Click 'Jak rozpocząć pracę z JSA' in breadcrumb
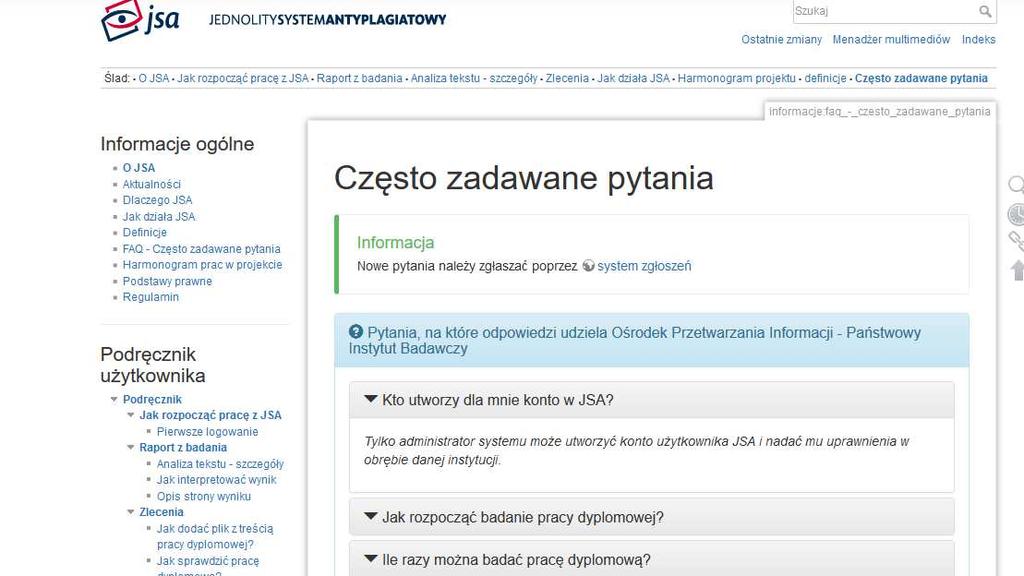 point(243,78)
